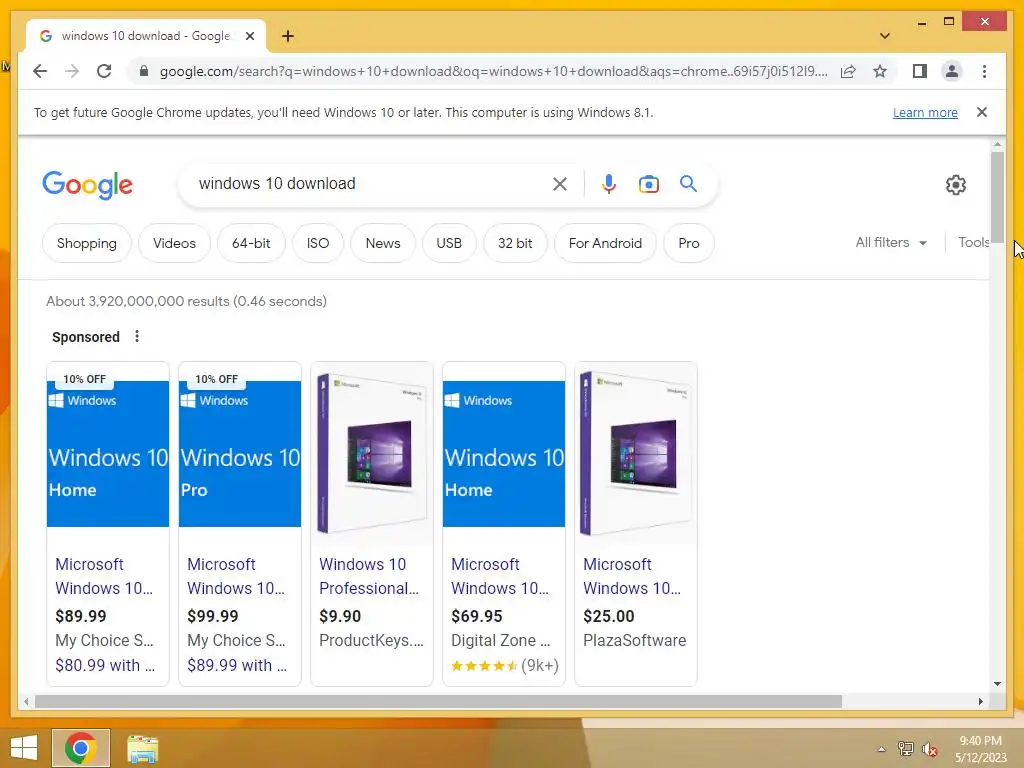The image size is (1024, 768).
Task: Click the Learn more link
Action: click(x=925, y=112)
